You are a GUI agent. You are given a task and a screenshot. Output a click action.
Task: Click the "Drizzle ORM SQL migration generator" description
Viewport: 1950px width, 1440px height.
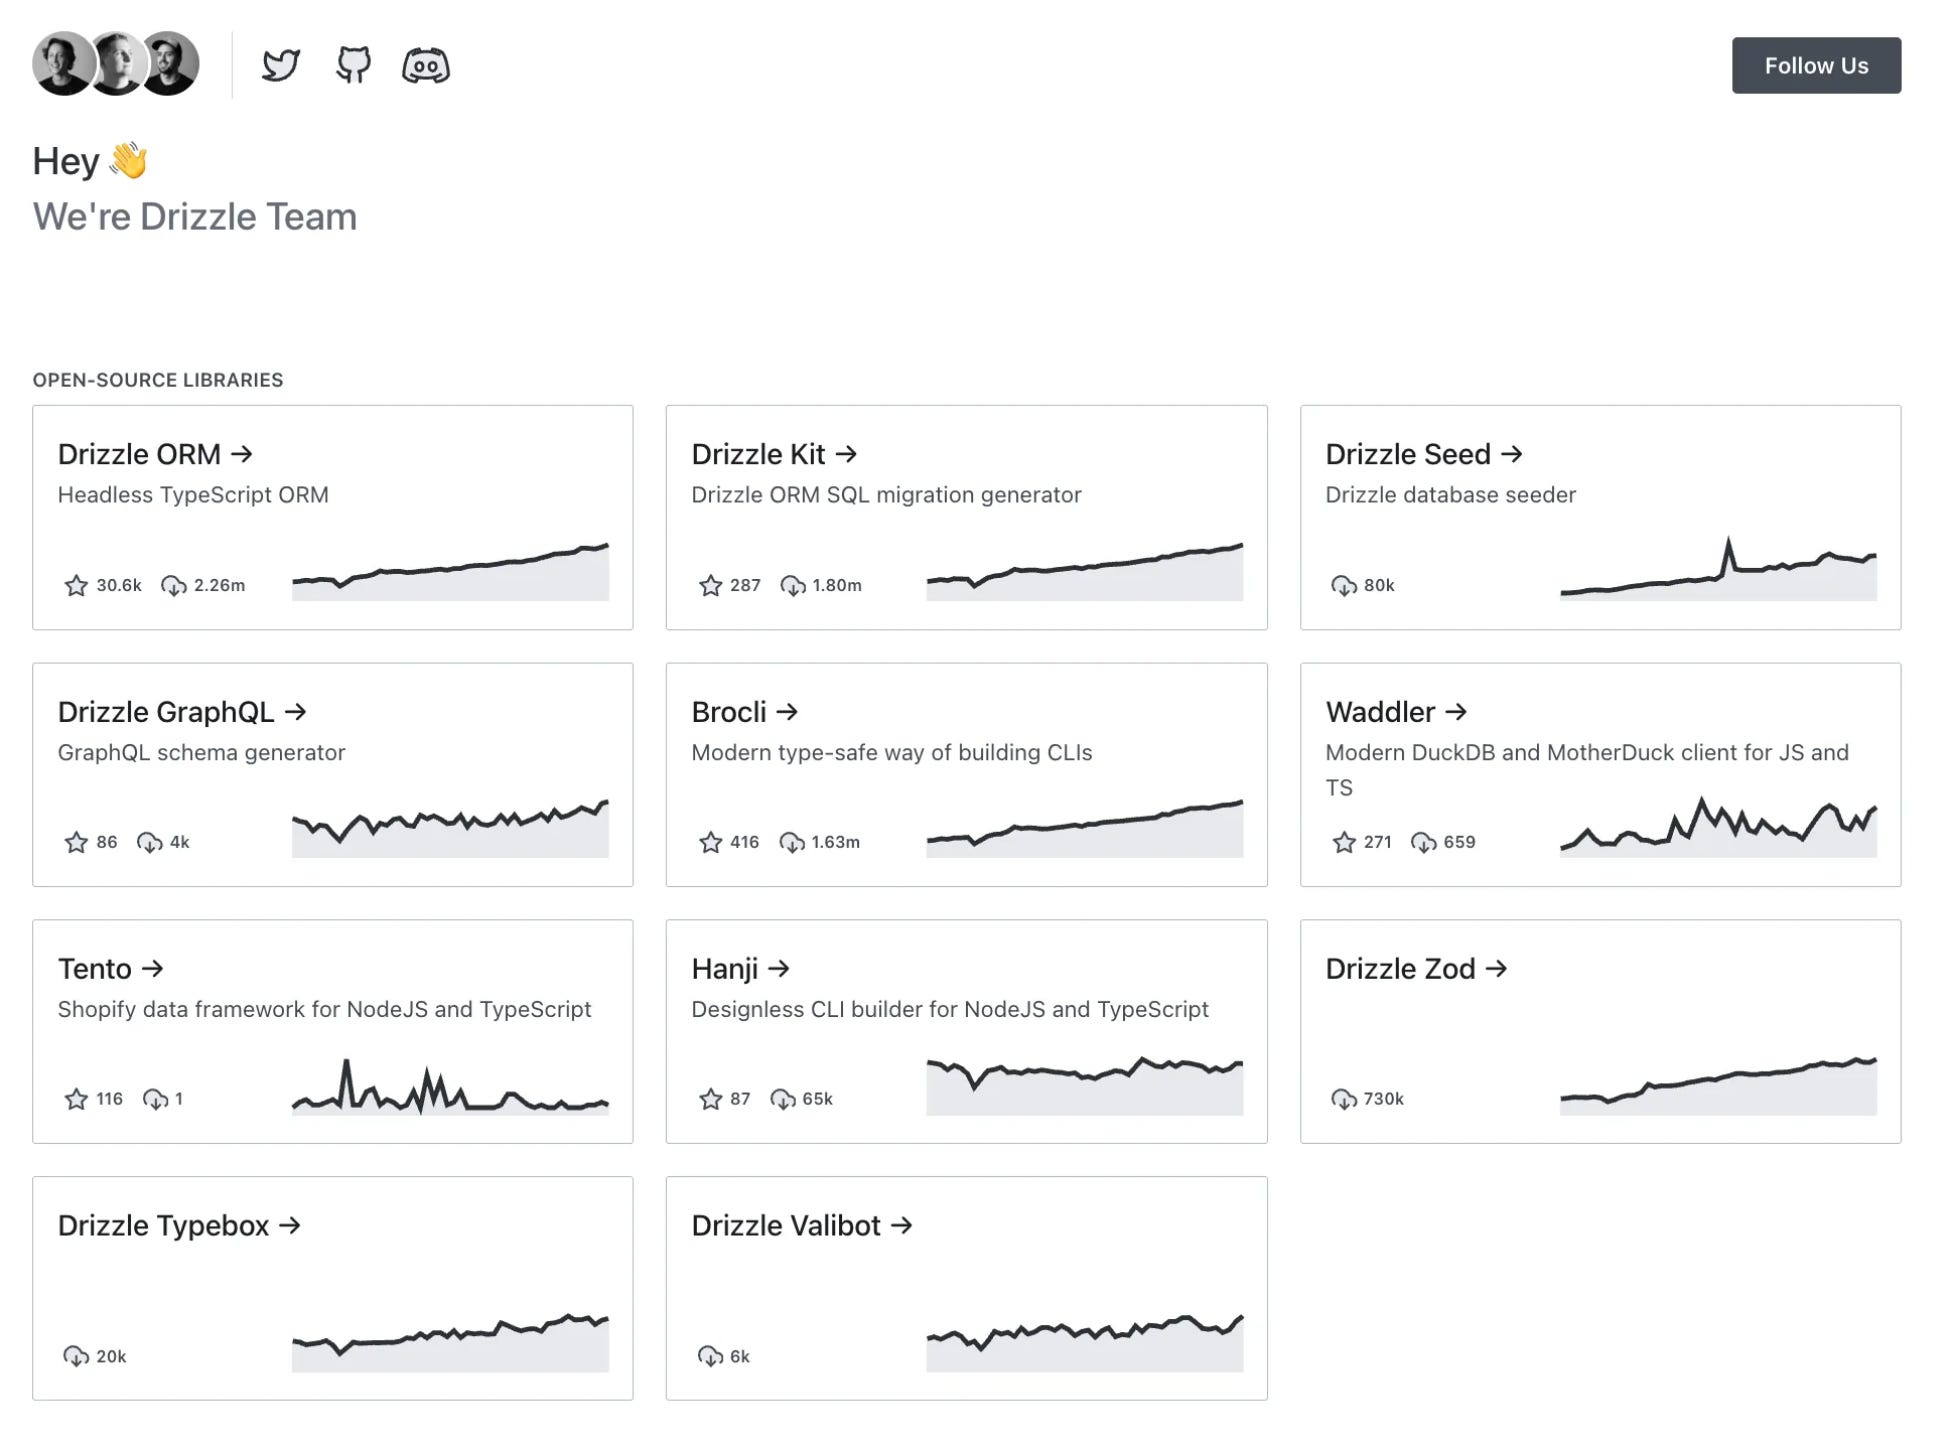886,495
